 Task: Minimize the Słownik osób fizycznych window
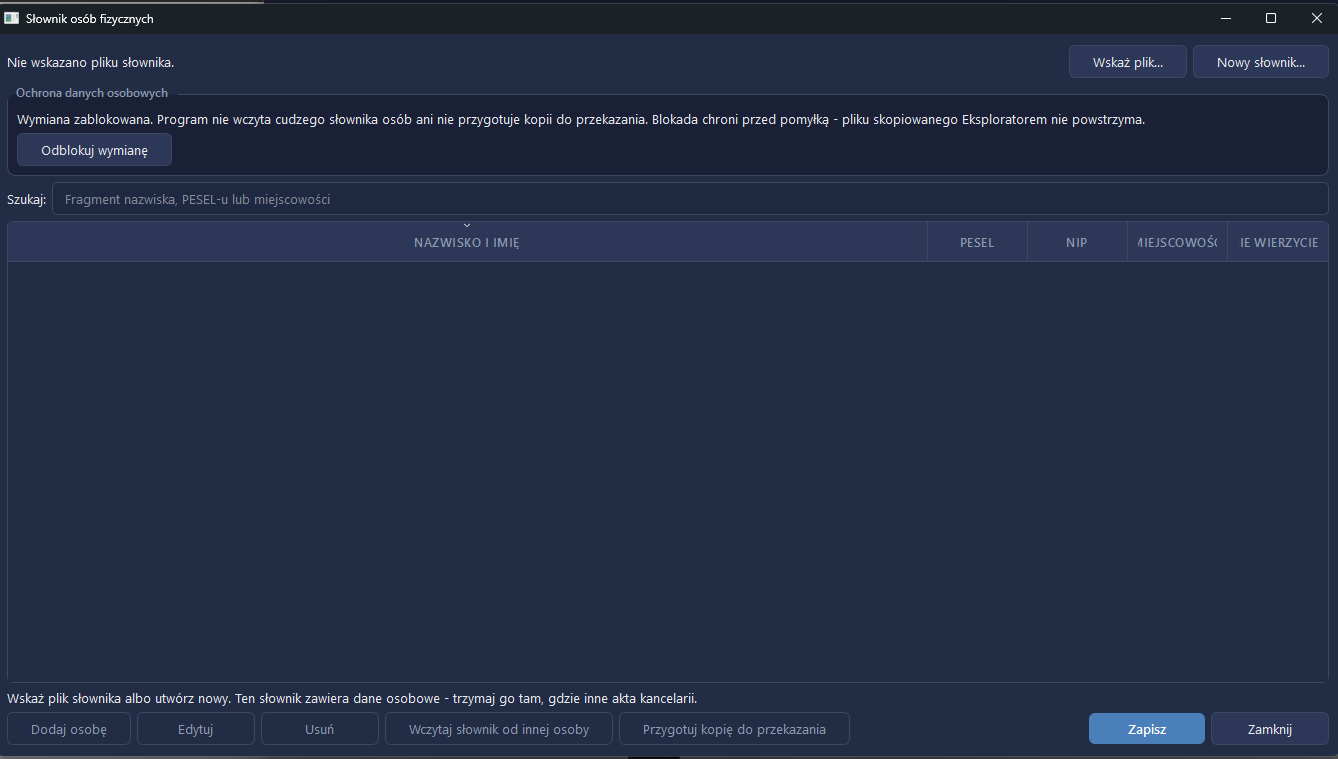pyautogui.click(x=1225, y=18)
